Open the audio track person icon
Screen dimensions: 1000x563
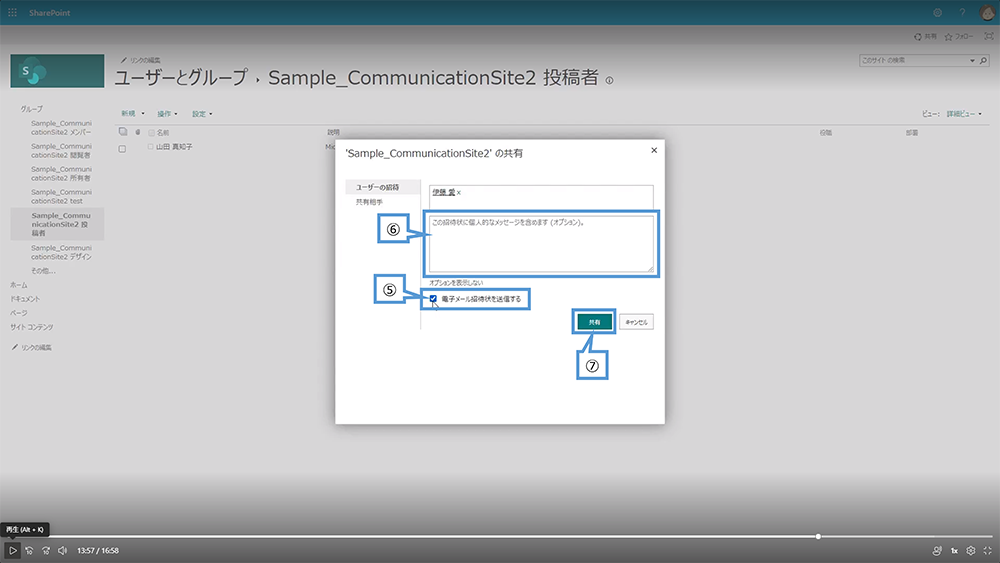pos(937,550)
